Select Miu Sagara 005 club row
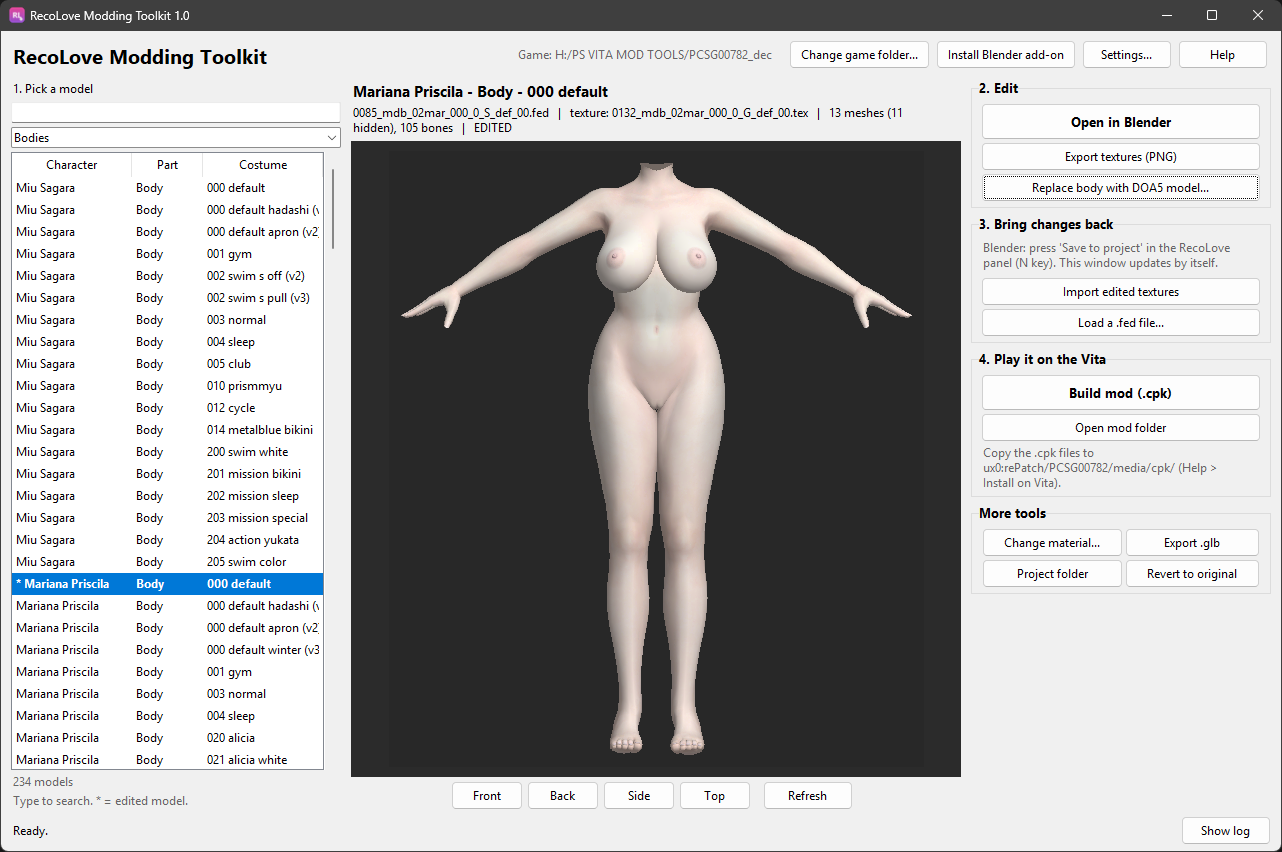Image resolution: width=1282 pixels, height=852 pixels. pyautogui.click(x=168, y=364)
